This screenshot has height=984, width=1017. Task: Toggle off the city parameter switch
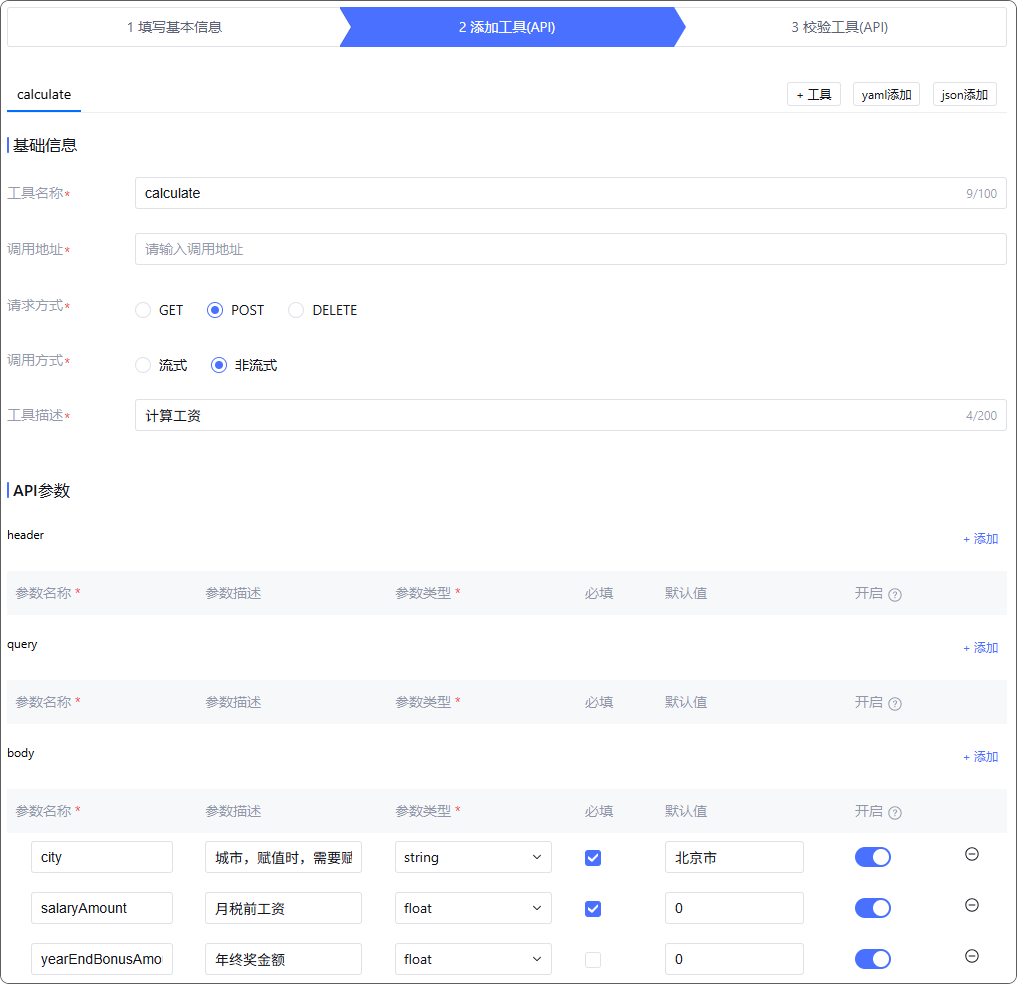click(x=872, y=857)
